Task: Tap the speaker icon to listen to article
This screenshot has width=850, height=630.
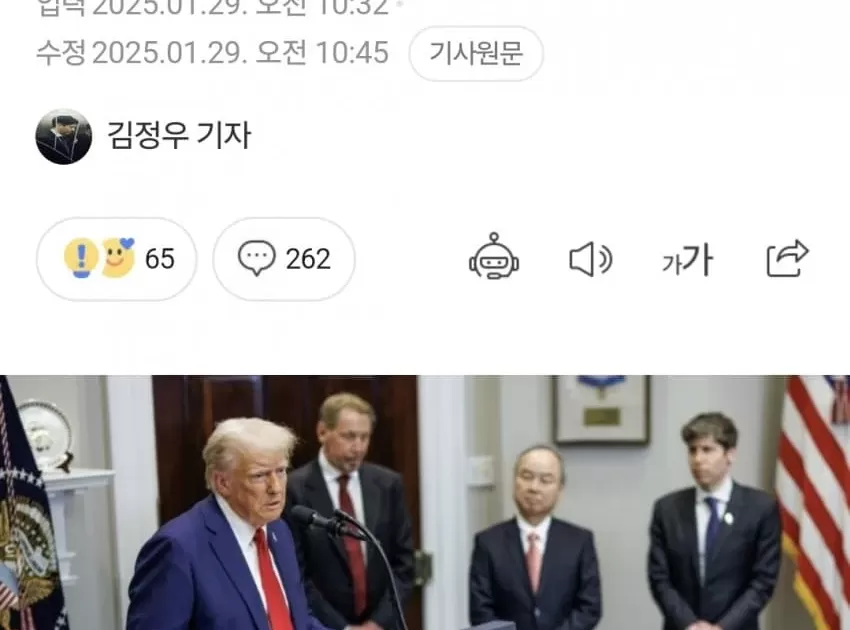Action: click(x=591, y=259)
